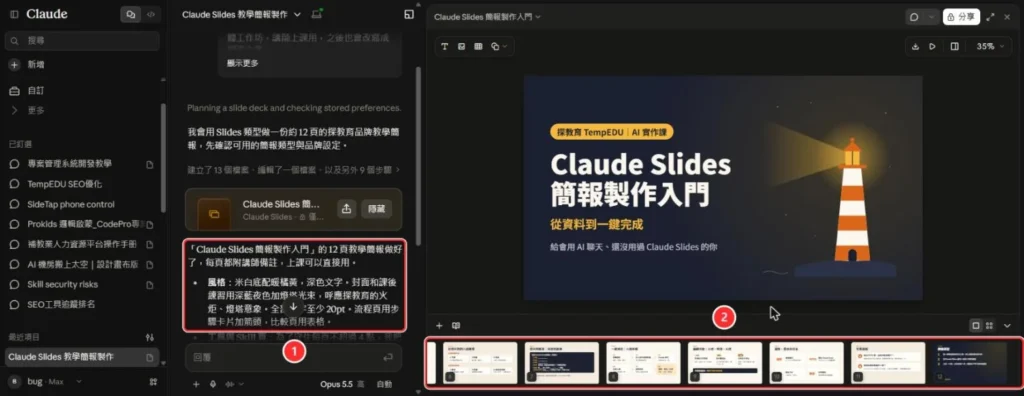Image resolution: width=1024 pixels, height=396 pixels.
Task: Click the document icon beside AI 機房搬上太空
Action: point(150,265)
